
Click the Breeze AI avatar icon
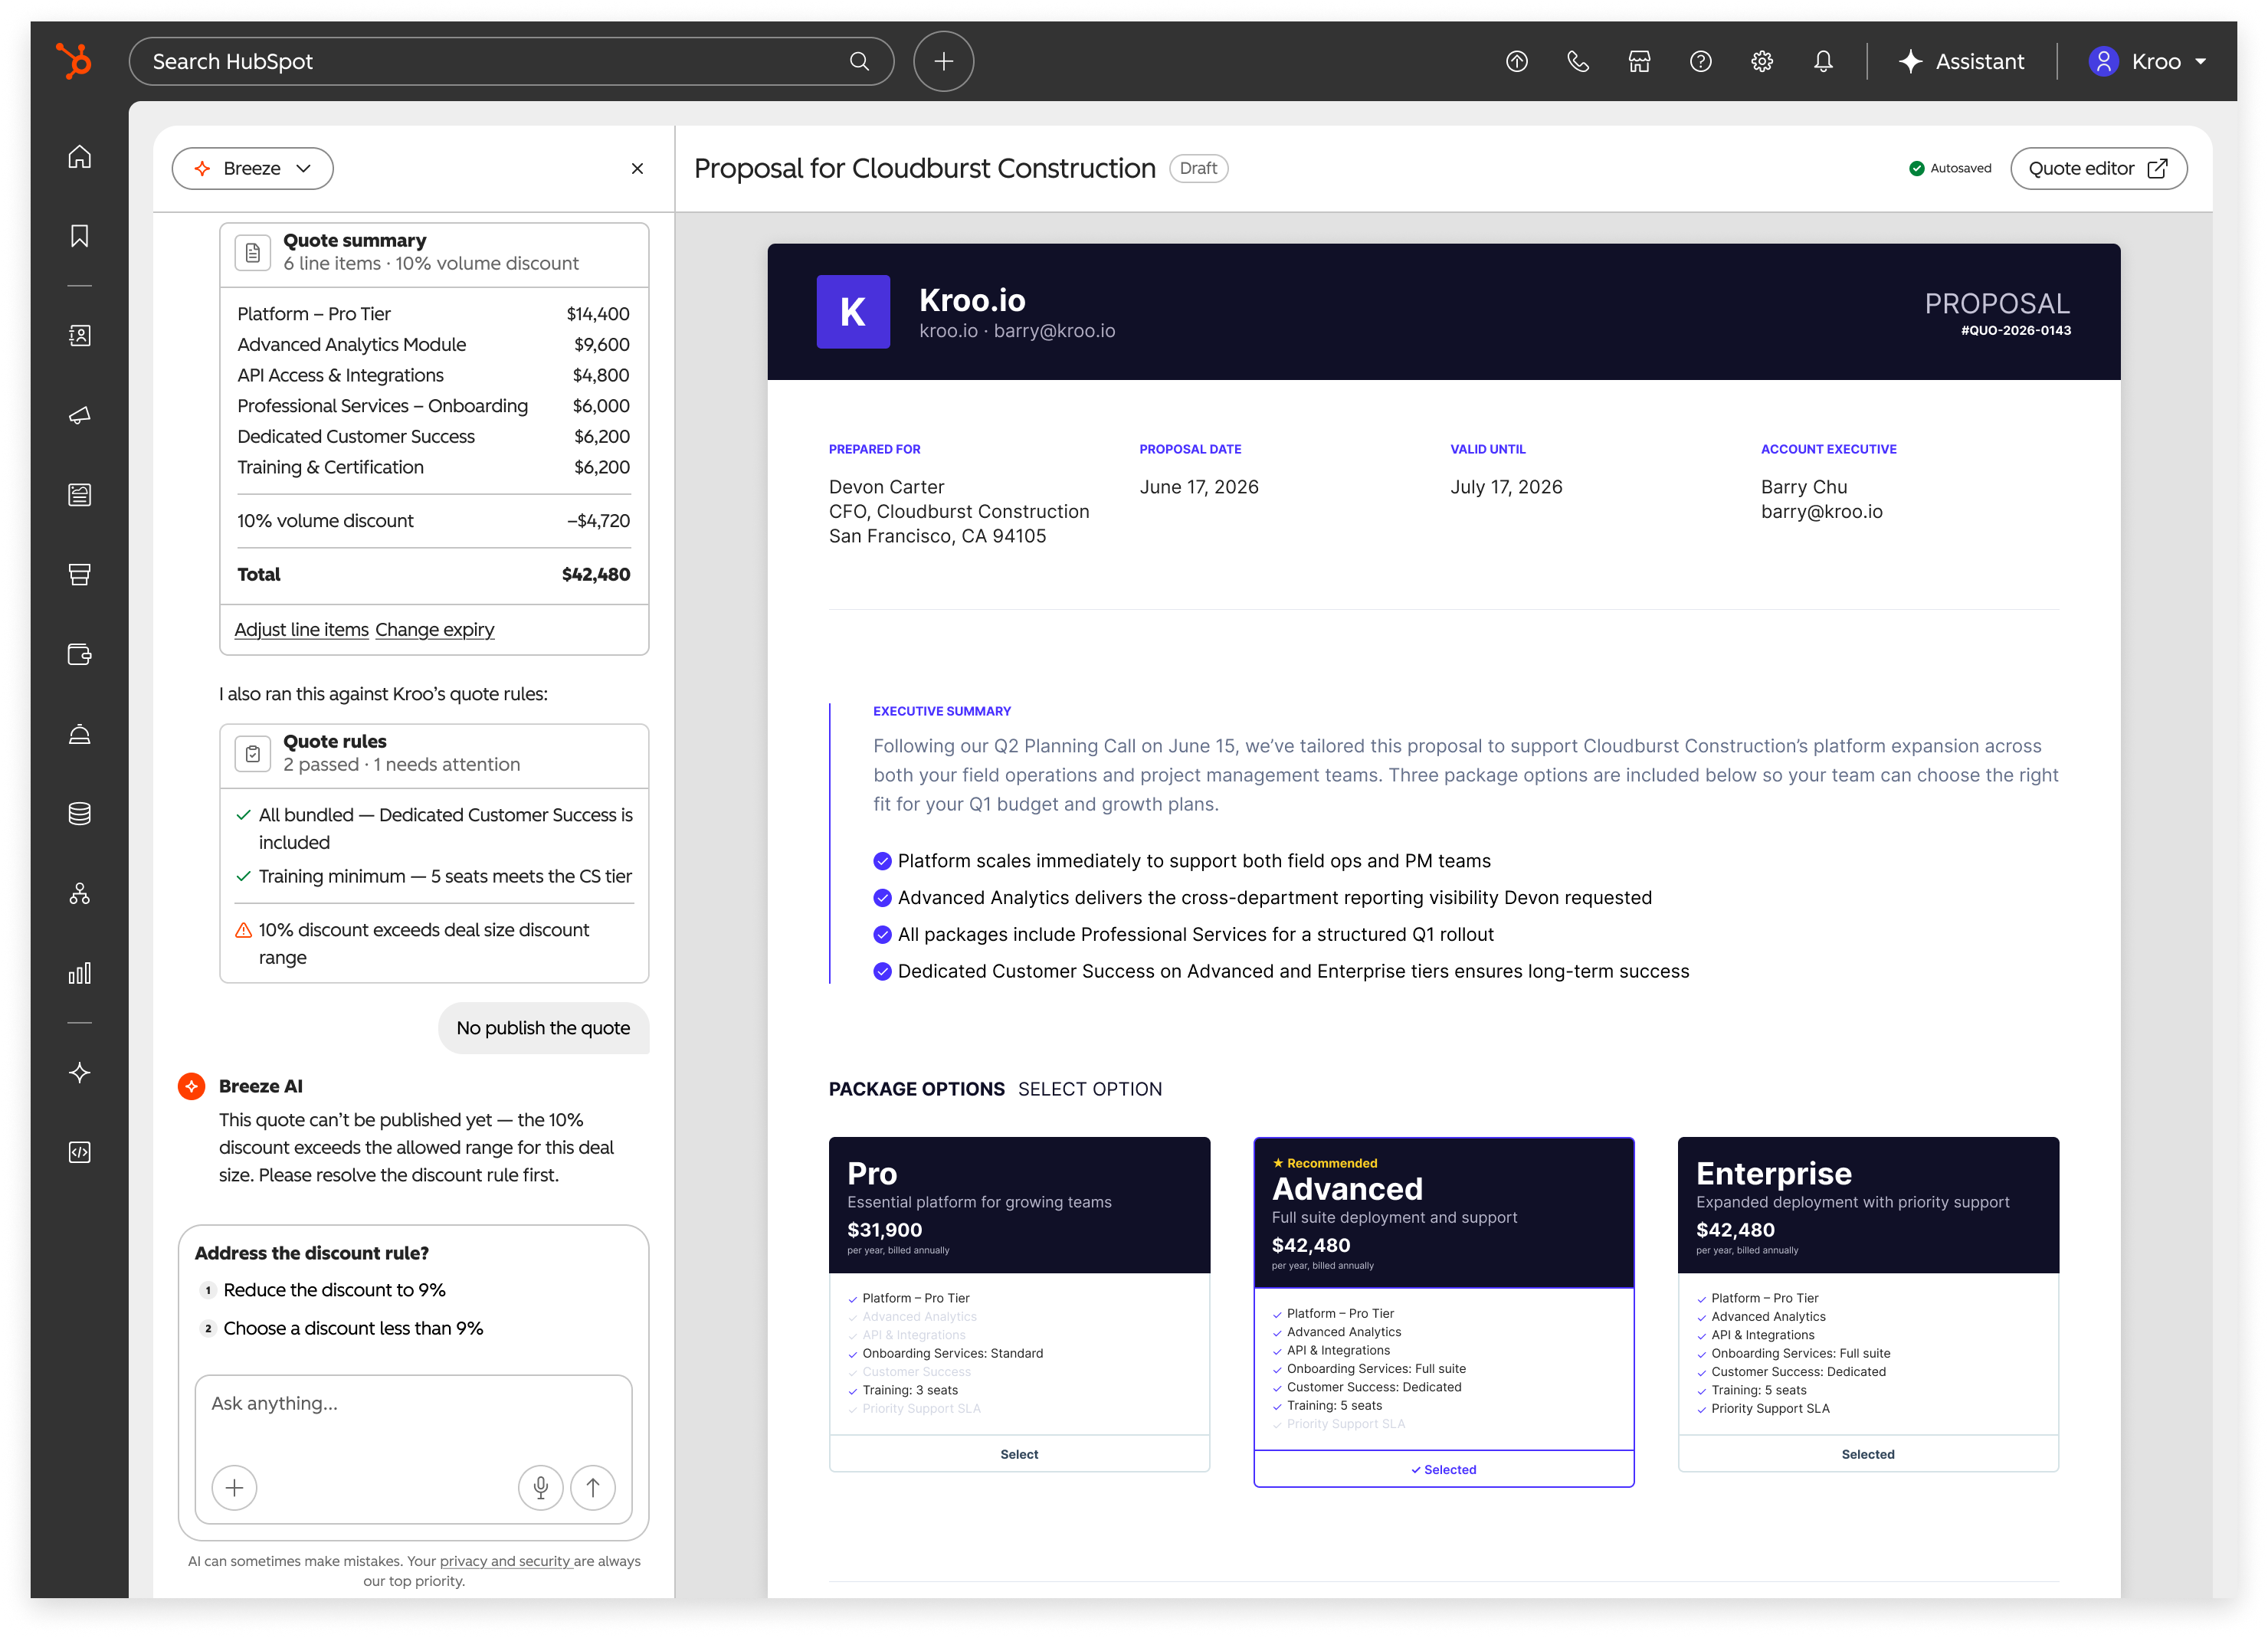[x=191, y=1085]
